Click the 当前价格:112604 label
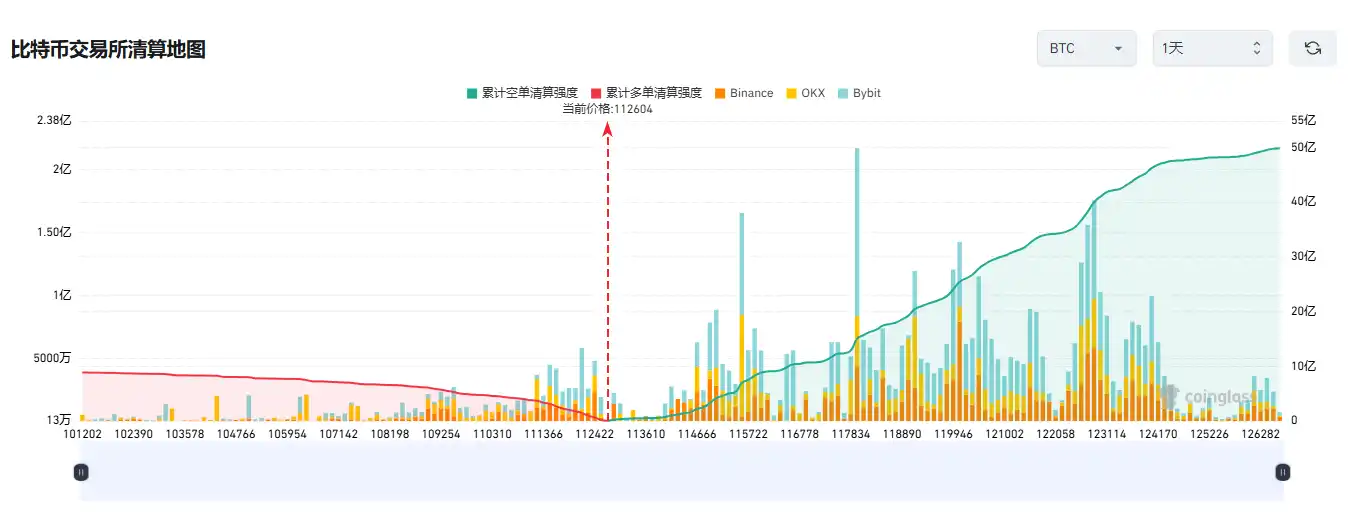This screenshot has height=528, width=1349. [x=607, y=109]
